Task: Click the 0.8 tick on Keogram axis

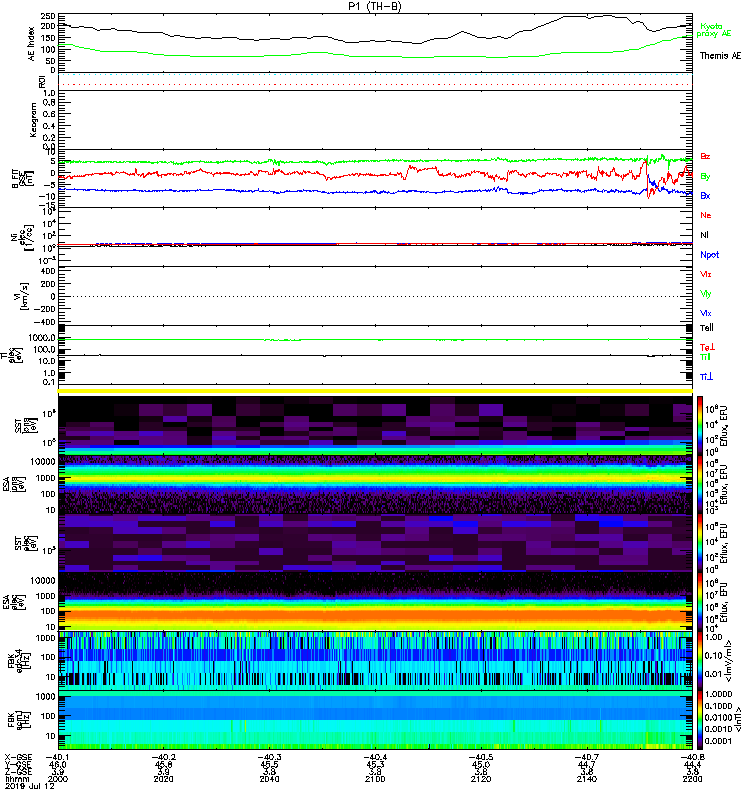Action: (49, 103)
